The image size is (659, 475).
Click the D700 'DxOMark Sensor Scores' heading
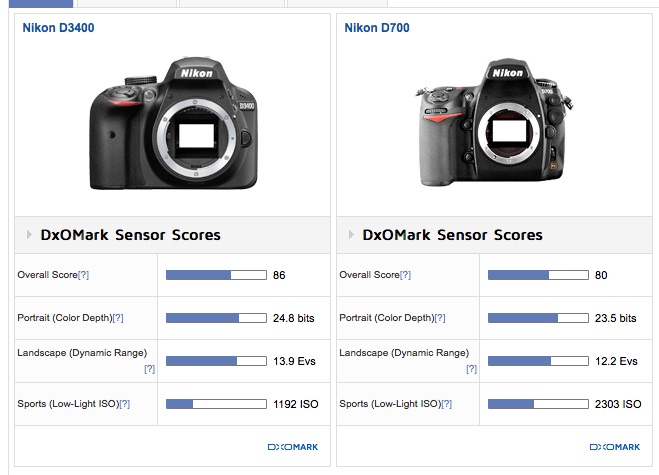pyautogui.click(x=452, y=235)
